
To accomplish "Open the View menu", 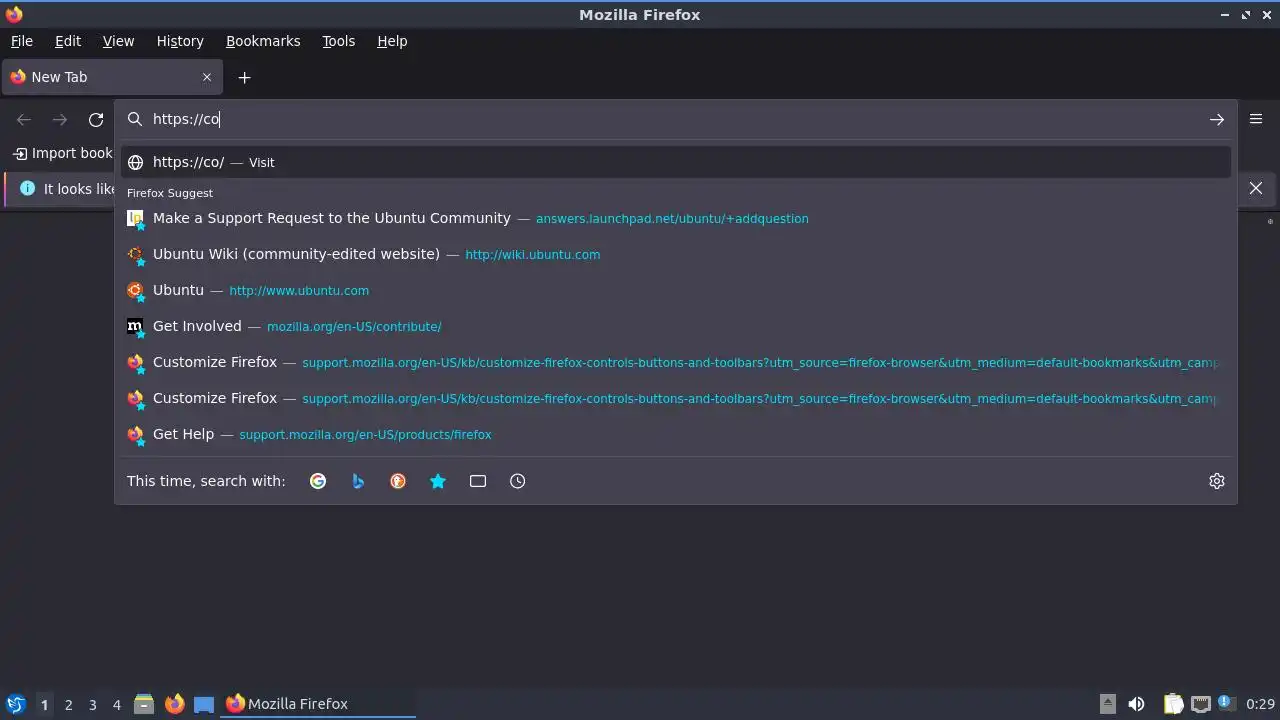I will [x=118, y=41].
